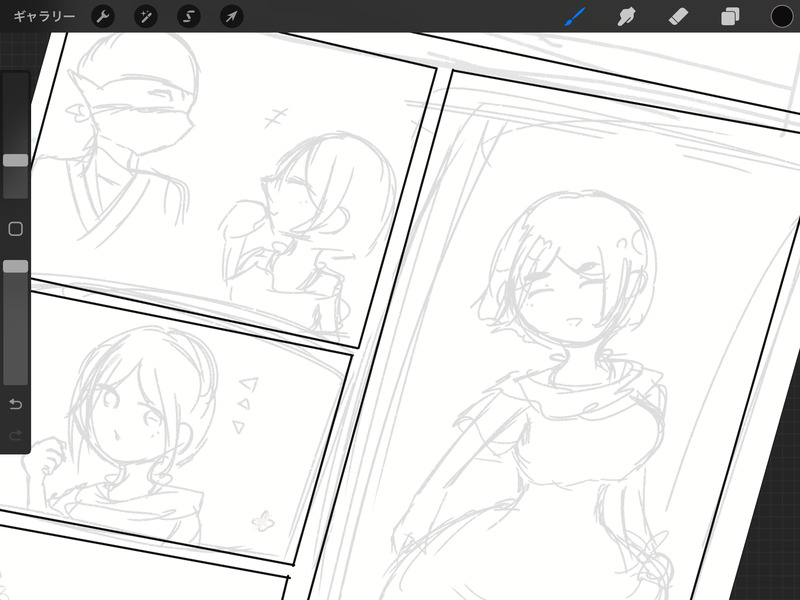Select the Smudge finger tool
The width and height of the screenshot is (800, 600).
(x=627, y=16)
